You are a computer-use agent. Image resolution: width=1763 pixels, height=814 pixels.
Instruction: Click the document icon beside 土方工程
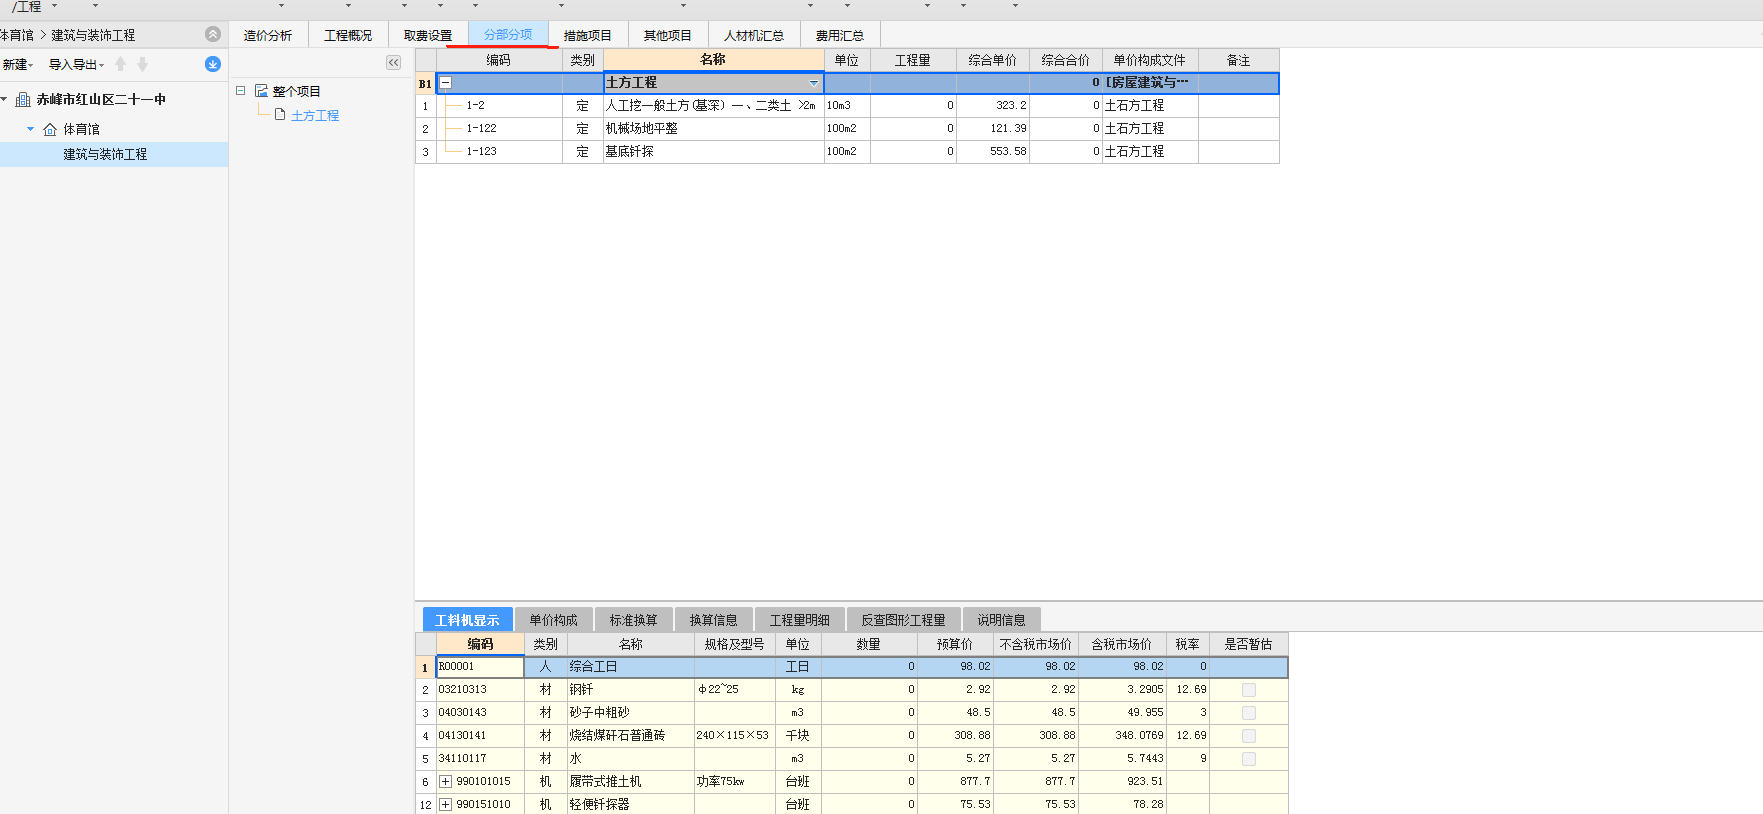(x=280, y=115)
